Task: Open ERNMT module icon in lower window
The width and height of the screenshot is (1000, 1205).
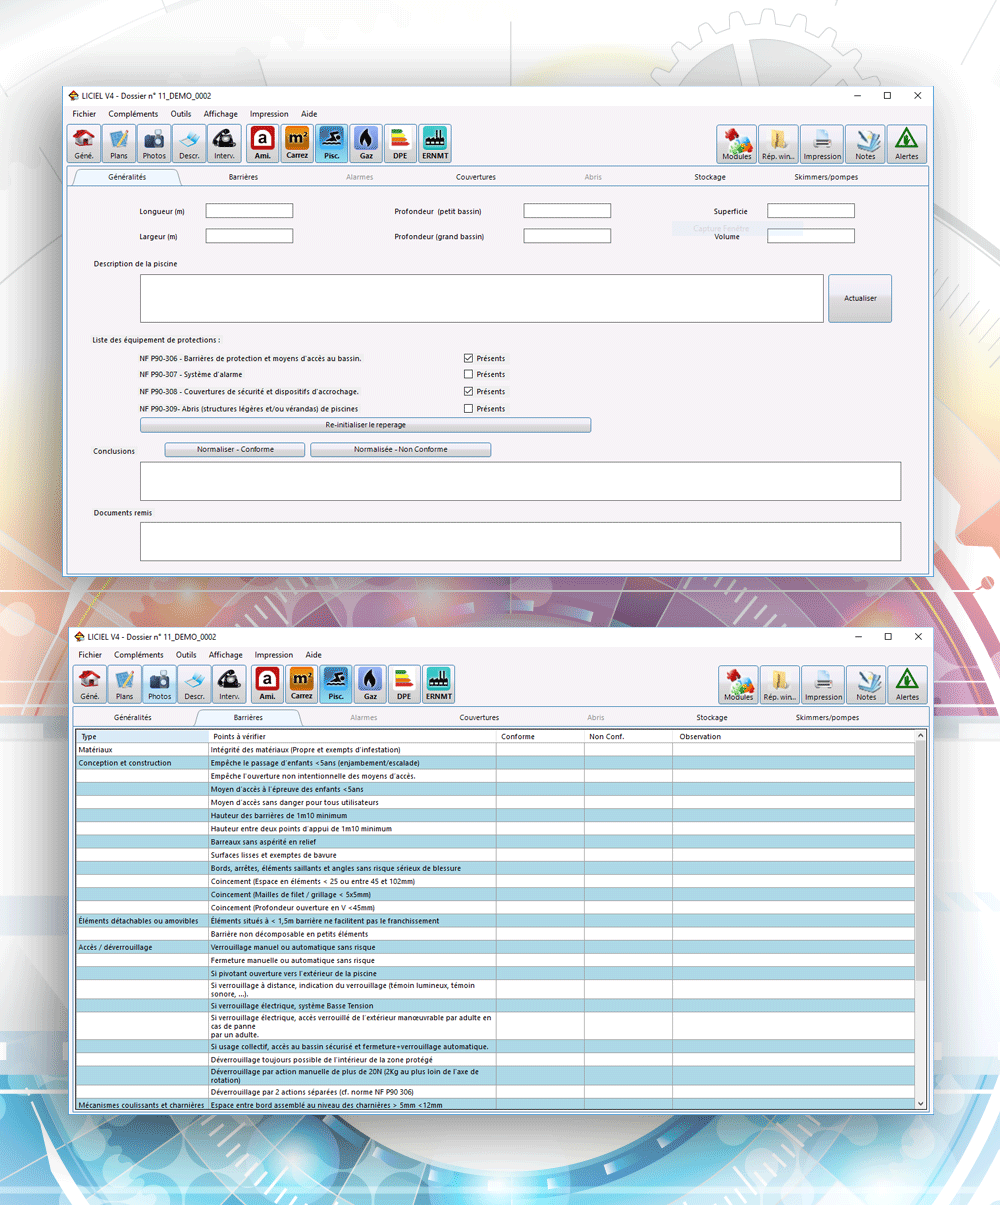Action: [438, 684]
